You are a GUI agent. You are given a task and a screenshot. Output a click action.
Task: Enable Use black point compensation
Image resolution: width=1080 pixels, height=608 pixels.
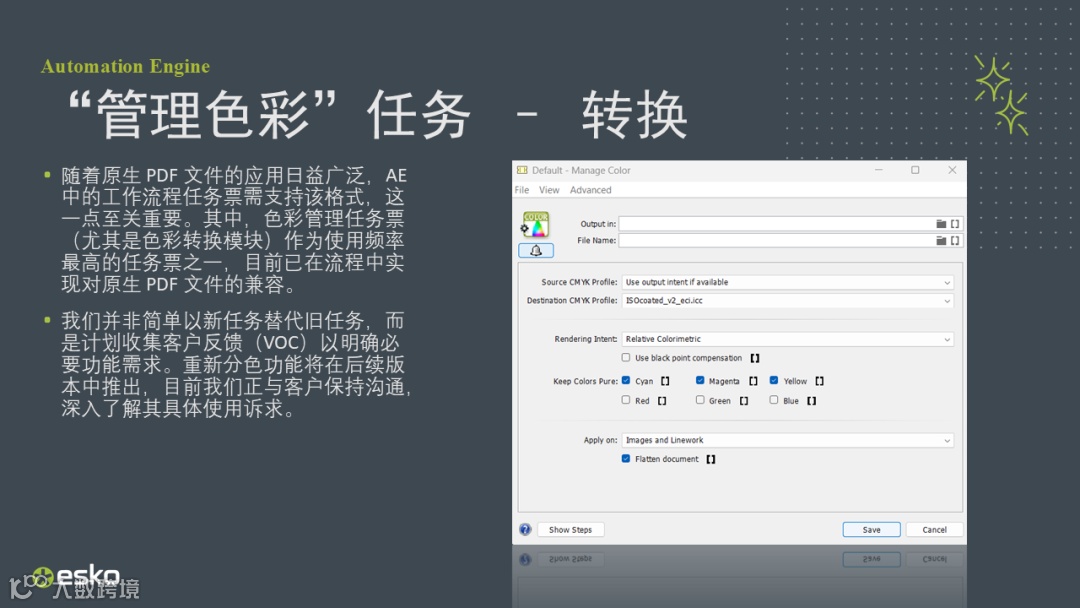click(625, 357)
